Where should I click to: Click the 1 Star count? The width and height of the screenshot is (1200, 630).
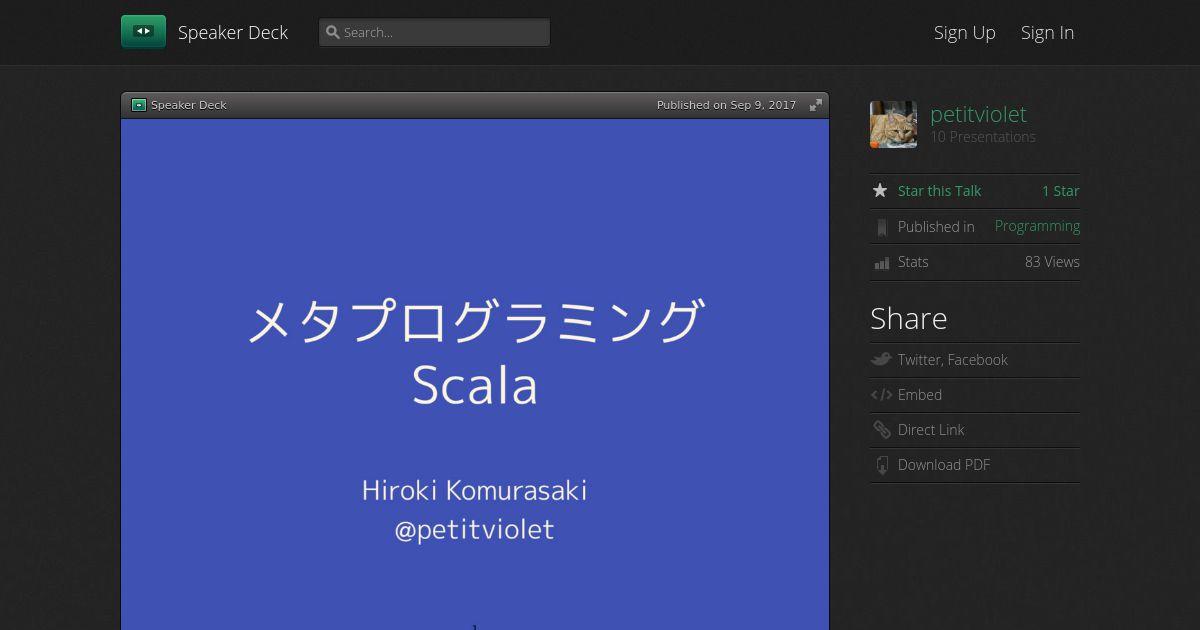click(1060, 191)
